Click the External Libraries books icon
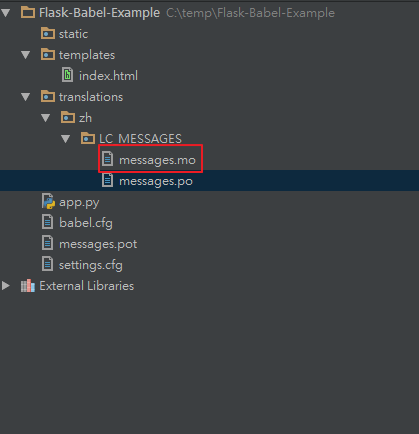419x434 pixels. (28, 286)
